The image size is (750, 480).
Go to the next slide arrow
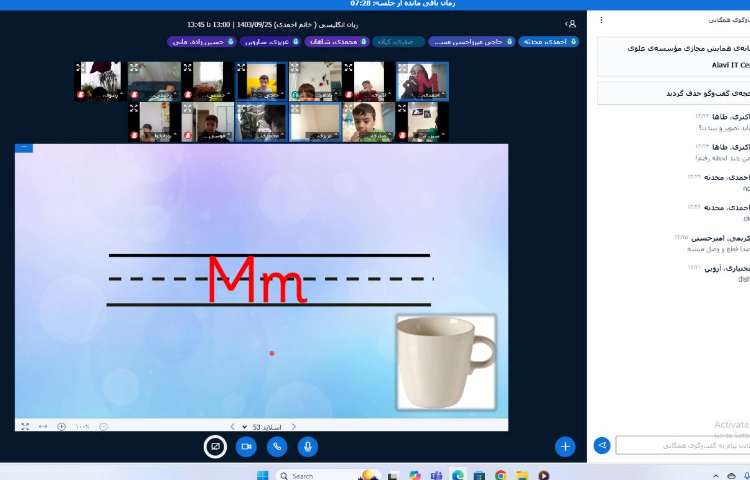point(294,426)
